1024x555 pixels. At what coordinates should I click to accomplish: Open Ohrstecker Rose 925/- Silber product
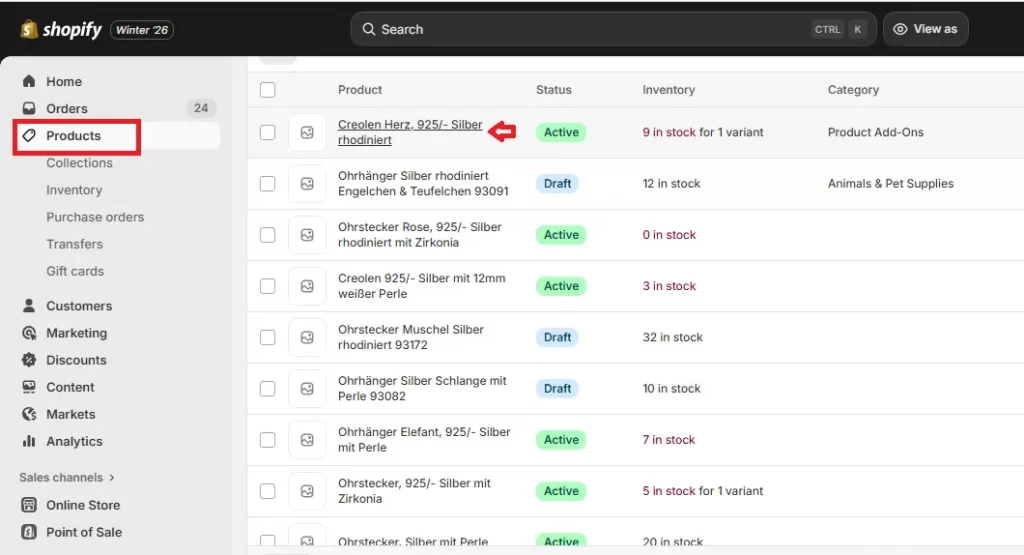[420, 234]
